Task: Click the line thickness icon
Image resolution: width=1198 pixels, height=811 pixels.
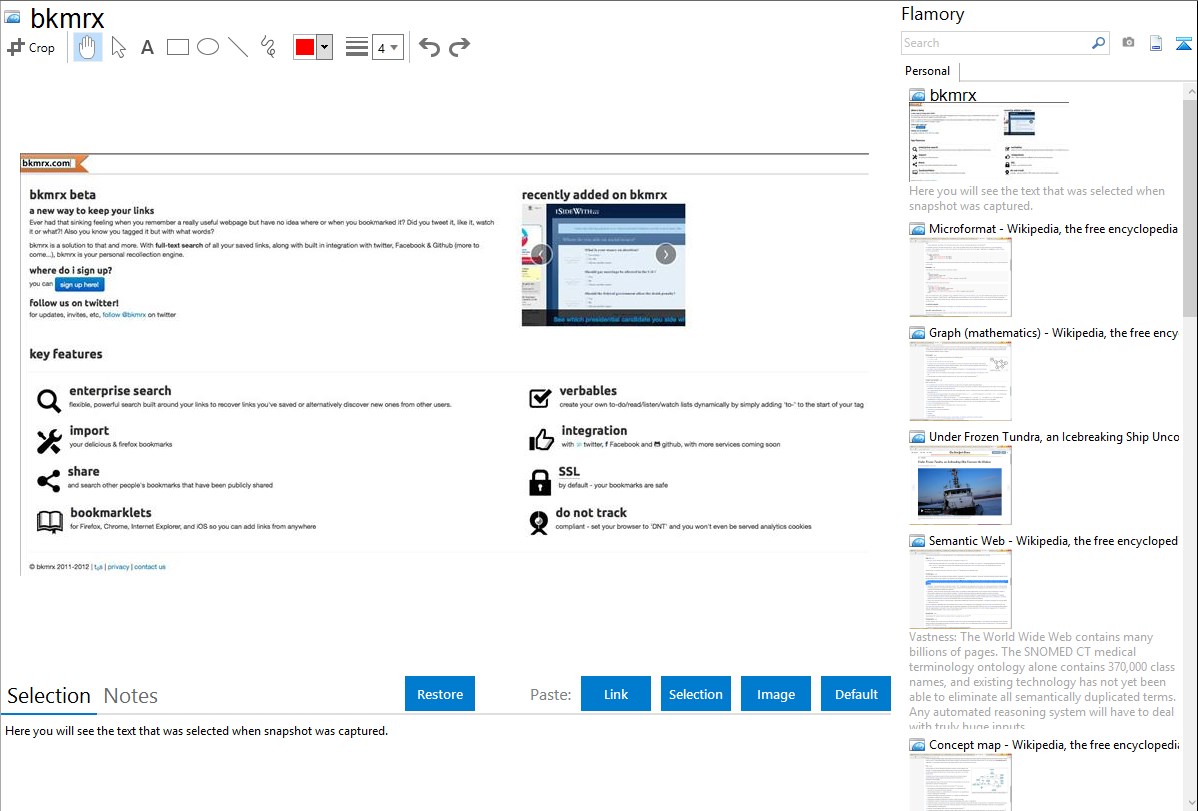Action: click(x=356, y=47)
